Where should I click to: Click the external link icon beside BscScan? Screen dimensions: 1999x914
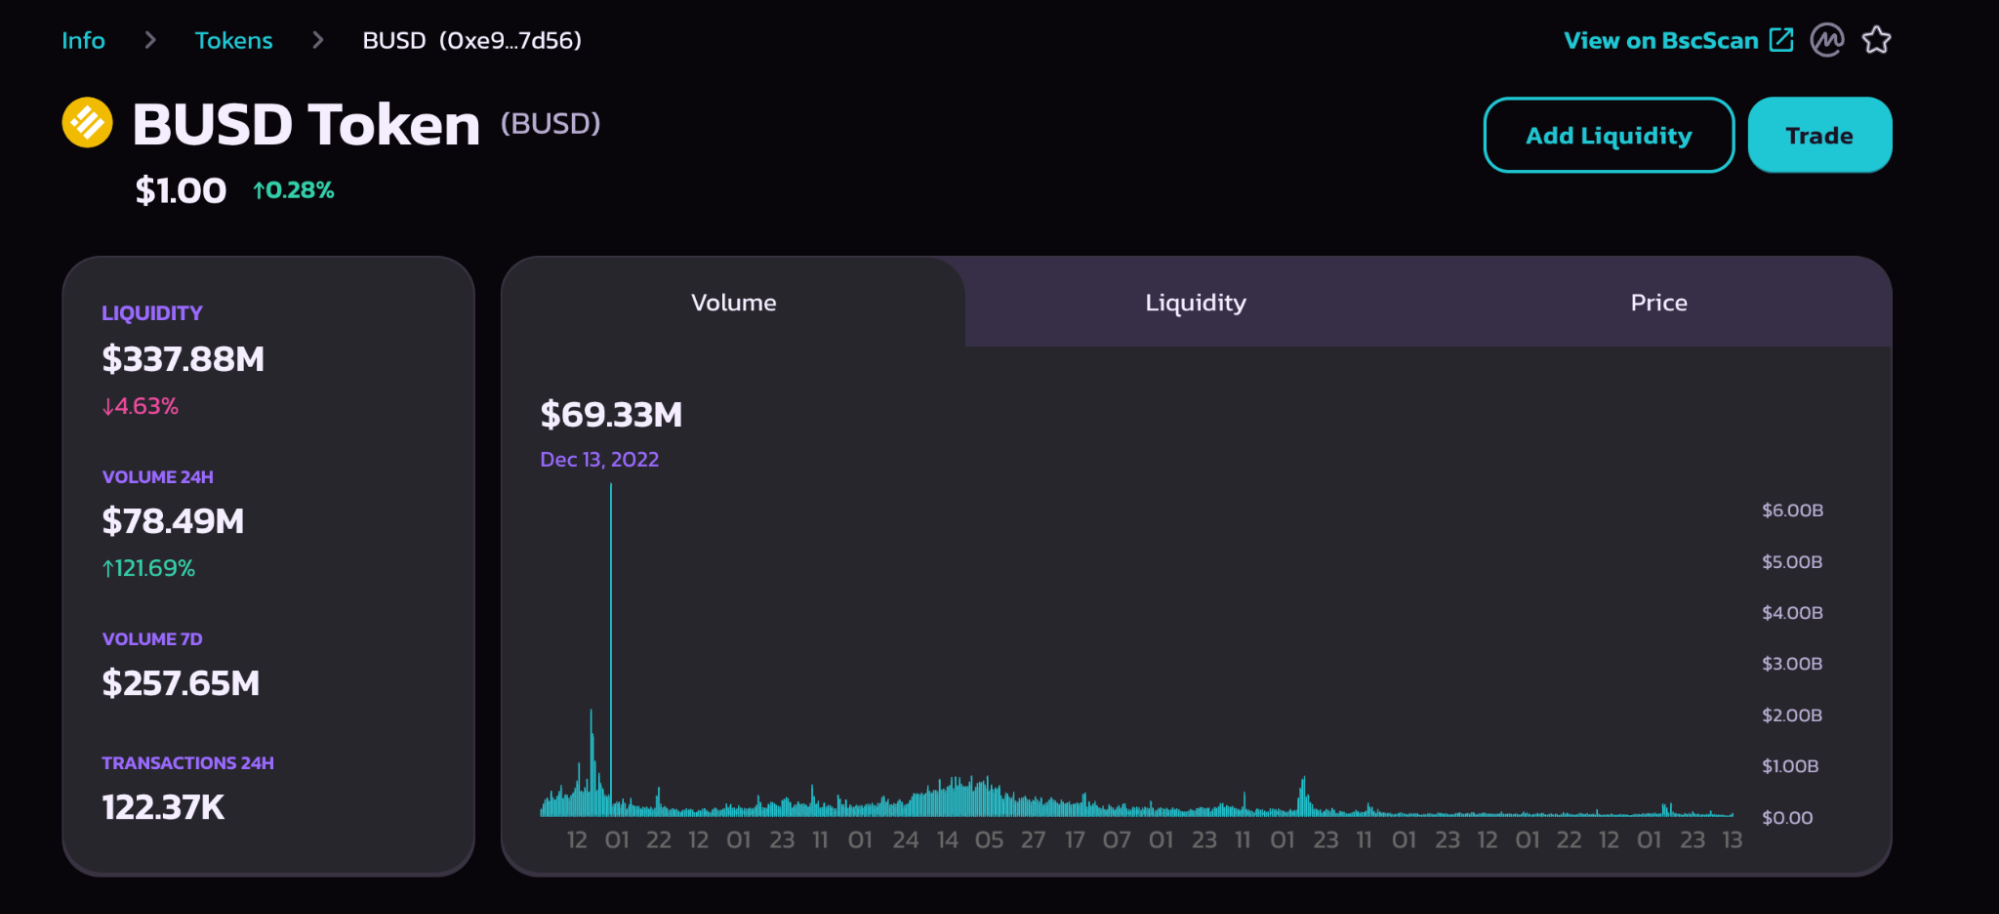[1781, 40]
